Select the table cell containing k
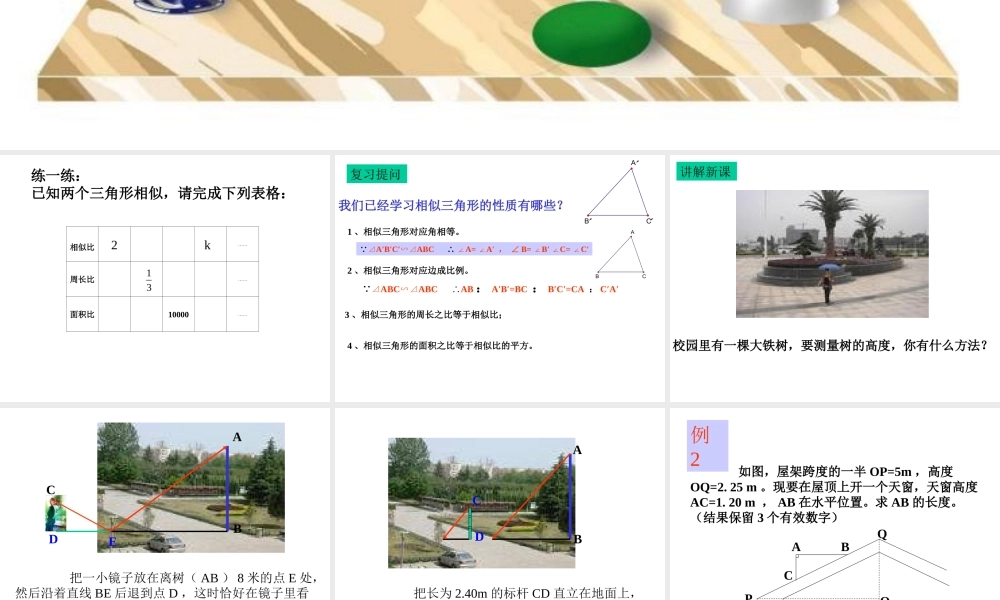The image size is (1000, 600). click(210, 244)
